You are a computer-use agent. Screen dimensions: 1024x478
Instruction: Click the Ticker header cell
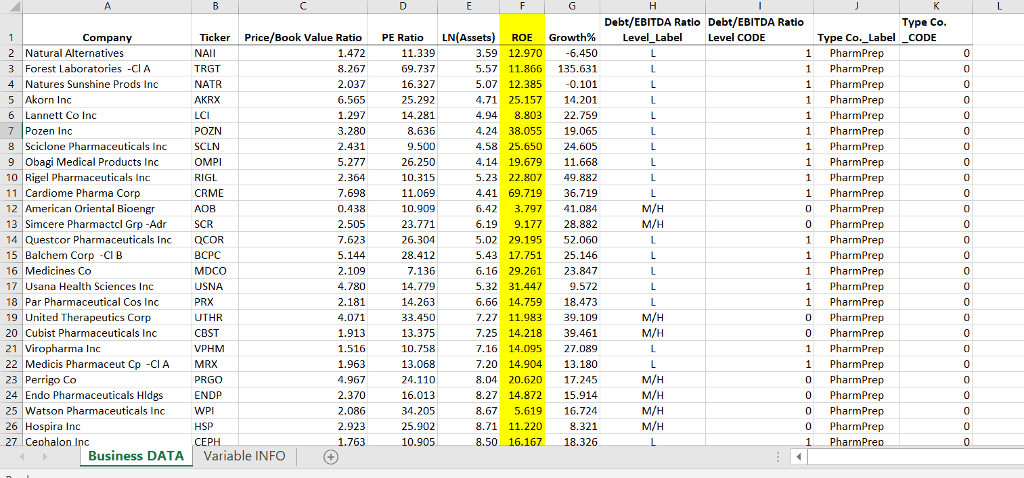tap(215, 29)
